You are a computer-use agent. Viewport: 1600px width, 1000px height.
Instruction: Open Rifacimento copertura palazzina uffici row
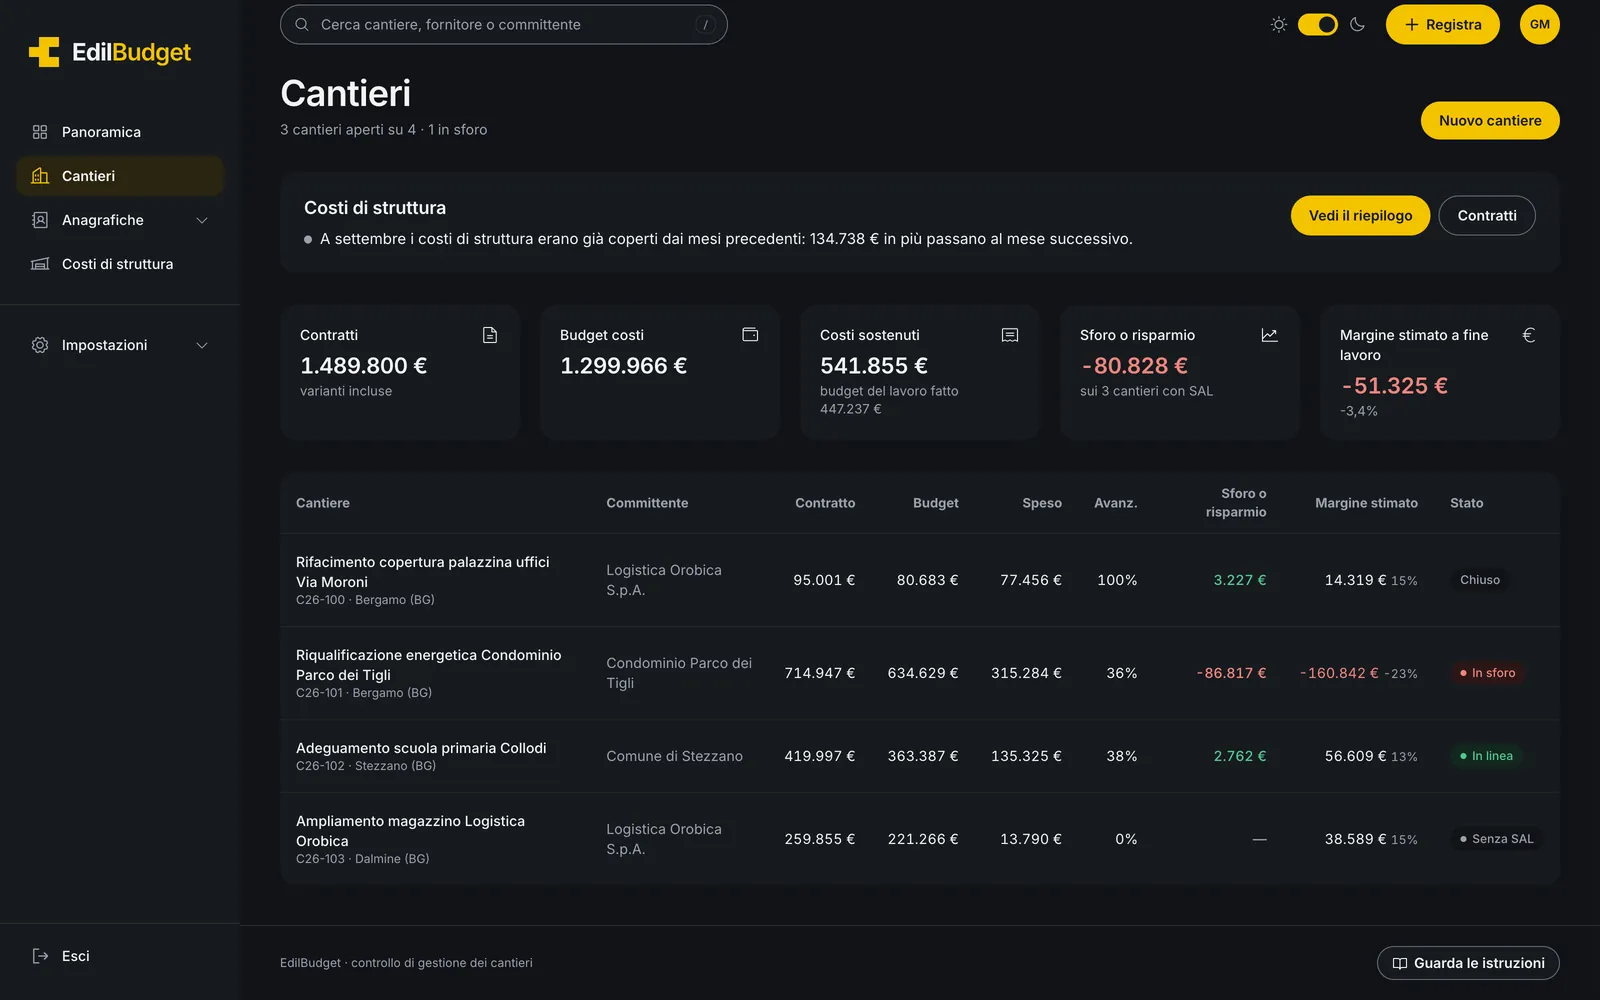pos(920,580)
